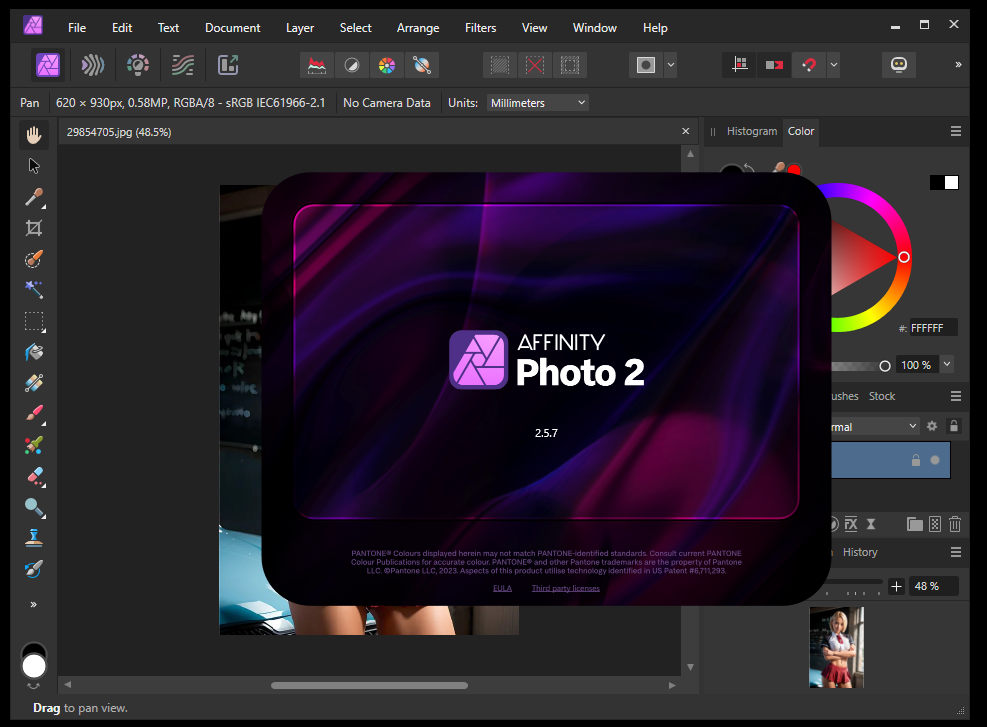This screenshot has height=727, width=987.
Task: Expand toolbar overflow chevron
Action: click(958, 65)
